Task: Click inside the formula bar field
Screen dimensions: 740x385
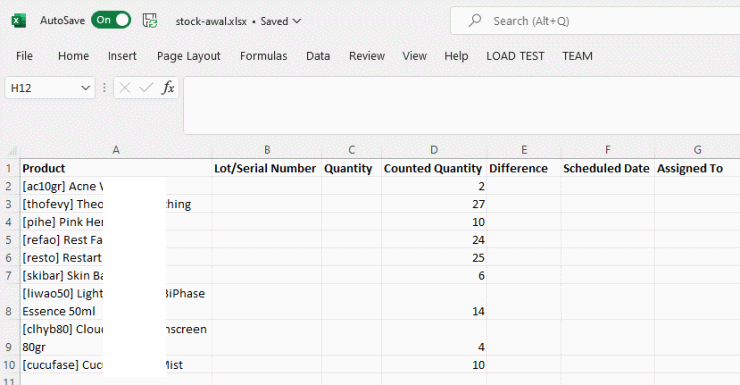Action: point(462,106)
